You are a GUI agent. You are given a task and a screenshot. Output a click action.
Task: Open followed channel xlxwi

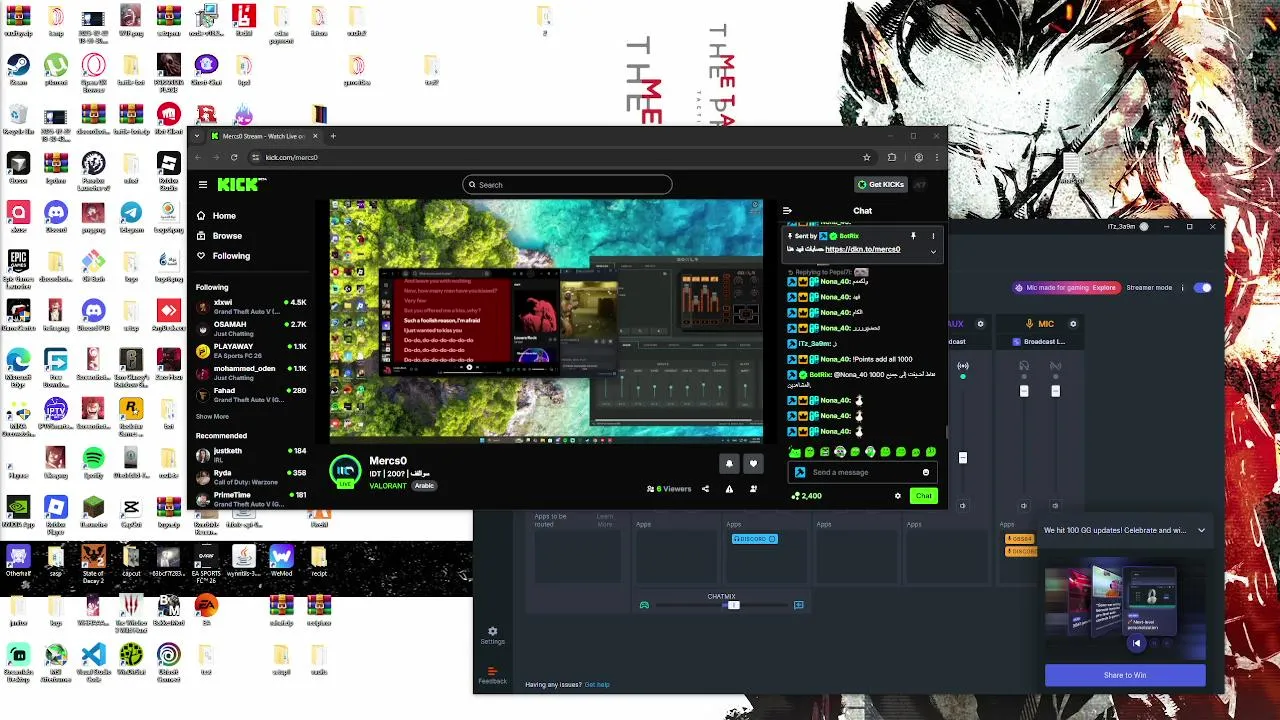pyautogui.click(x=251, y=306)
